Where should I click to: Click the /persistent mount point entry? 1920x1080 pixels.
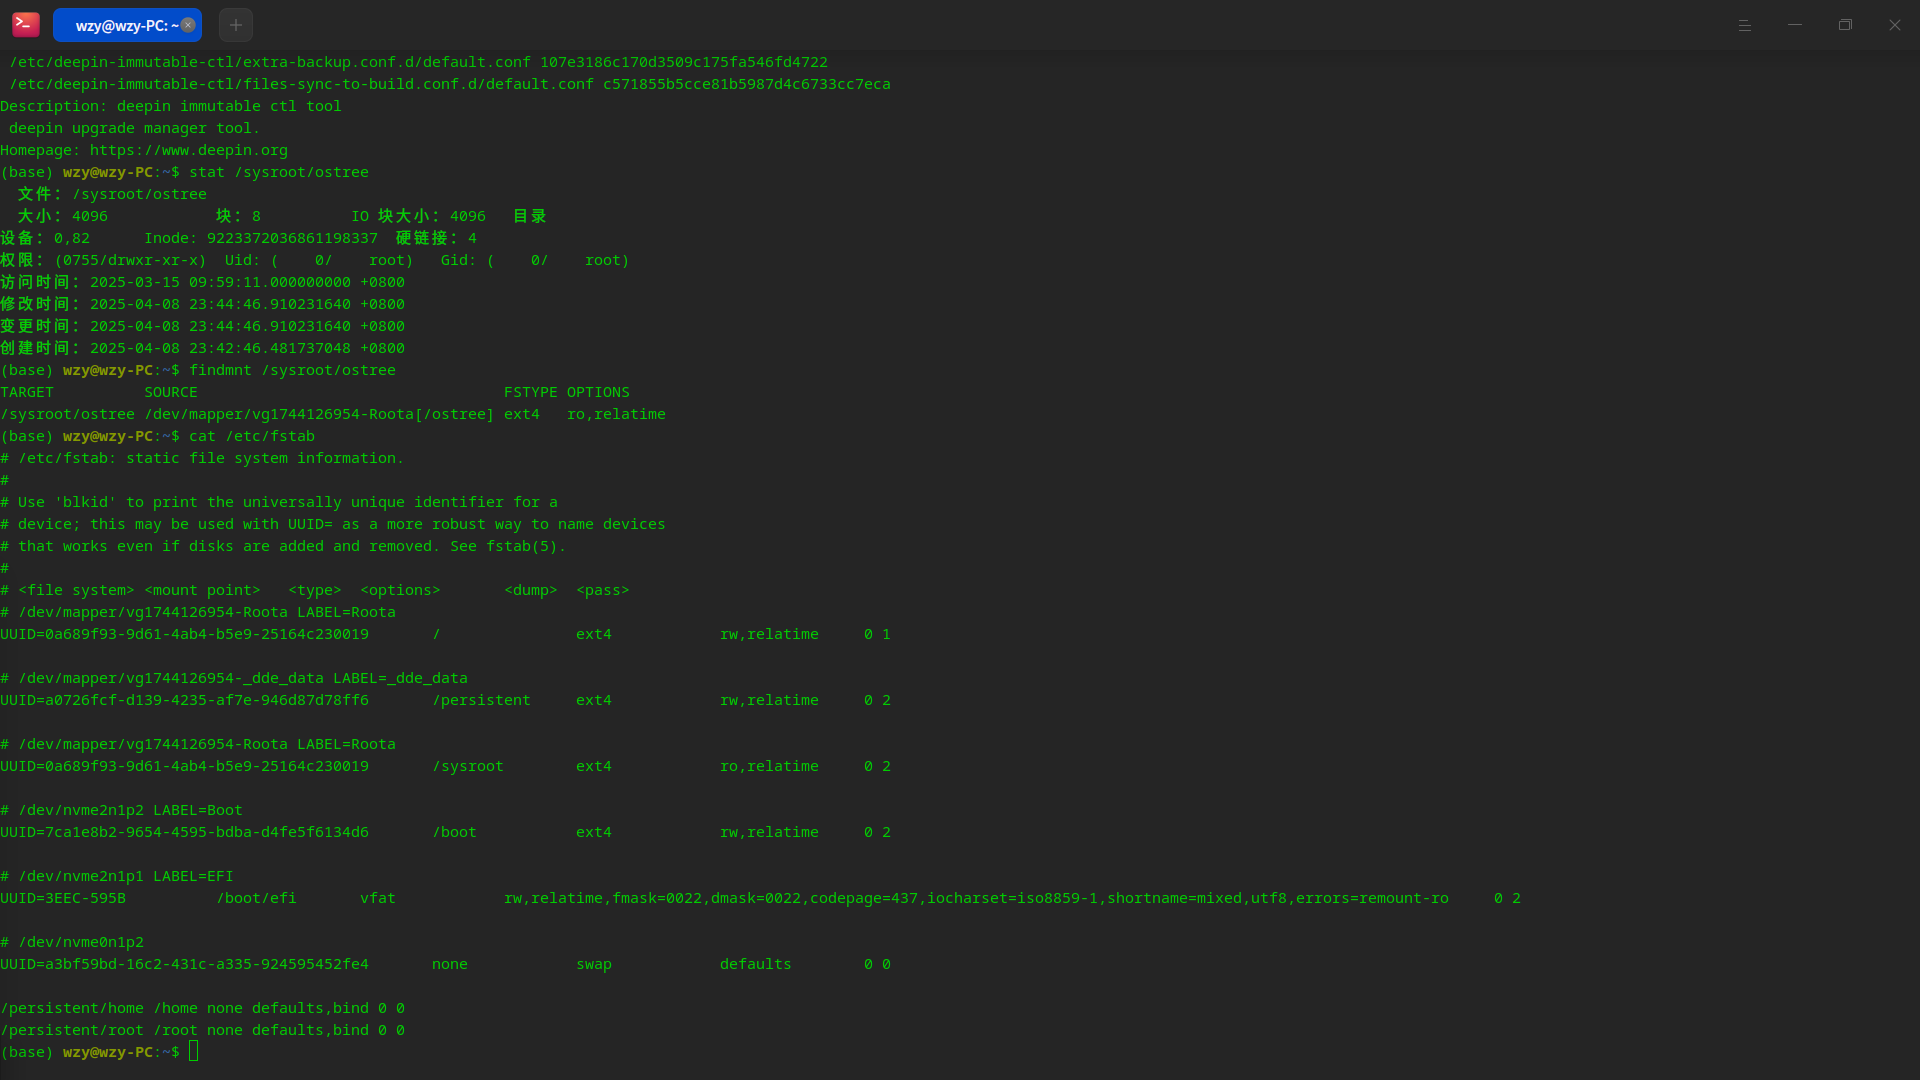(481, 700)
